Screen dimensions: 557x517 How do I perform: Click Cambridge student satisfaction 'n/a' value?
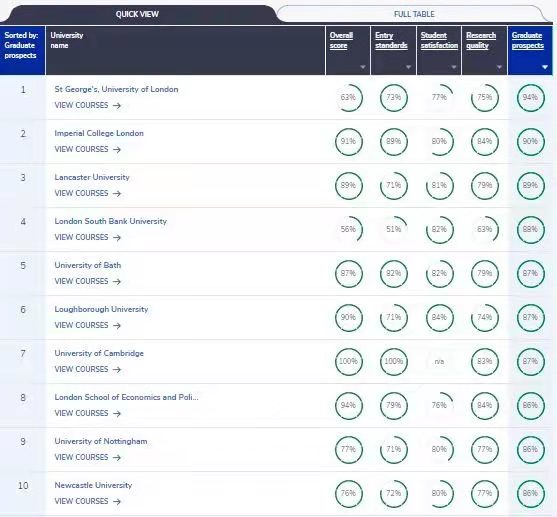point(439,362)
